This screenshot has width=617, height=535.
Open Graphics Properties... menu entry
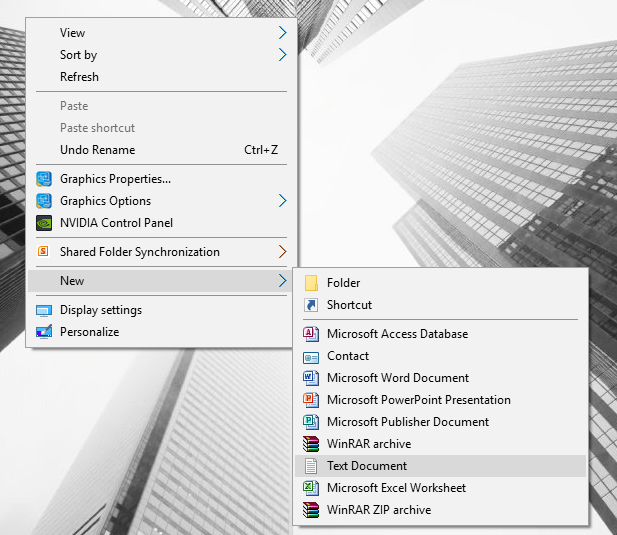click(x=161, y=179)
